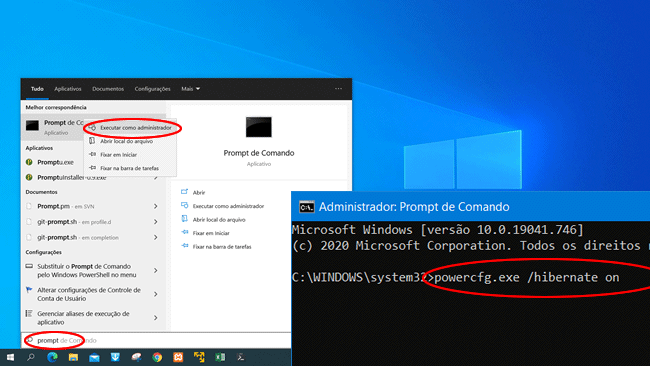Select the Prompt.pm em SVN text

click(x=65, y=206)
